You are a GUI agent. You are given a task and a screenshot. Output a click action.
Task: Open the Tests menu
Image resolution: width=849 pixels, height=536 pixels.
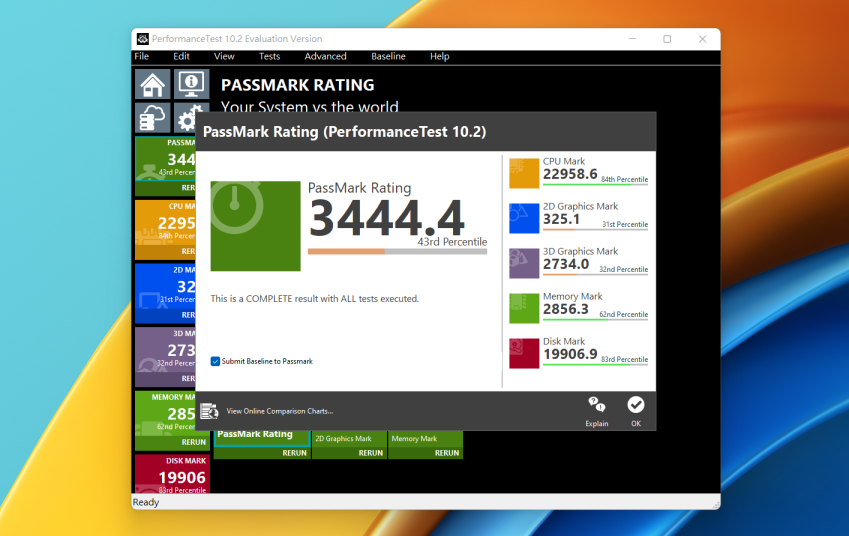tap(269, 56)
